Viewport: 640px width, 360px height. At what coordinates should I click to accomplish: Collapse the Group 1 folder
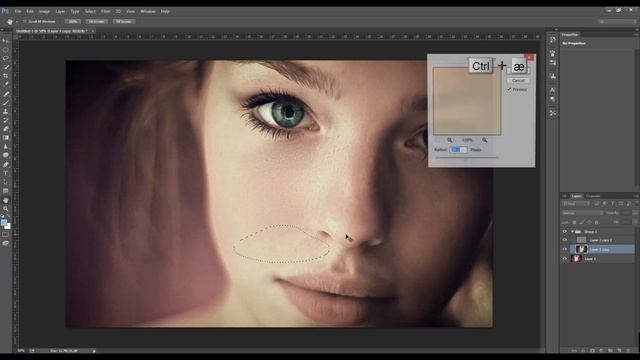click(572, 231)
